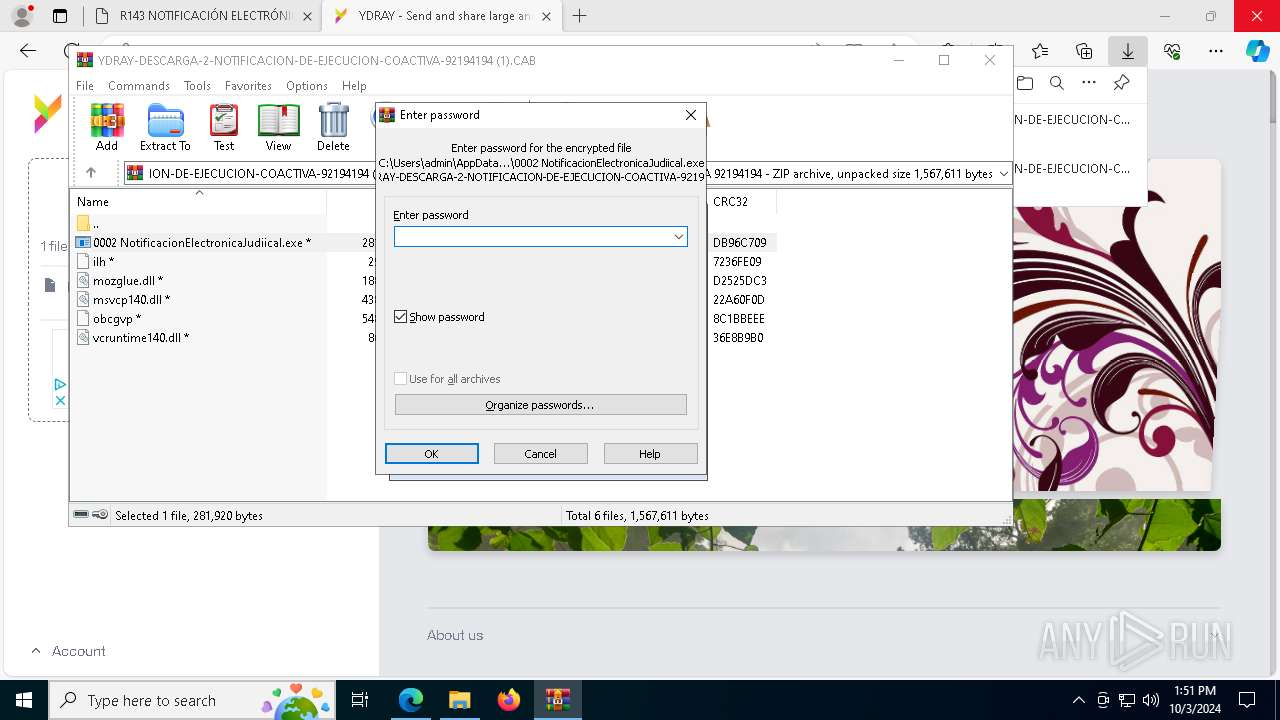Go up one folder level in WinRAR
The height and width of the screenshot is (720, 1280).
90,173
